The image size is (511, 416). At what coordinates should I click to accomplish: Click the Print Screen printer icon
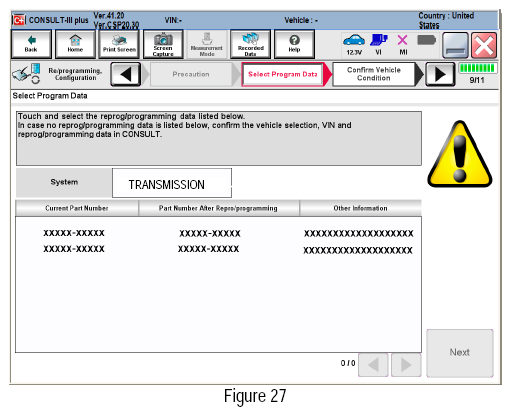[119, 44]
